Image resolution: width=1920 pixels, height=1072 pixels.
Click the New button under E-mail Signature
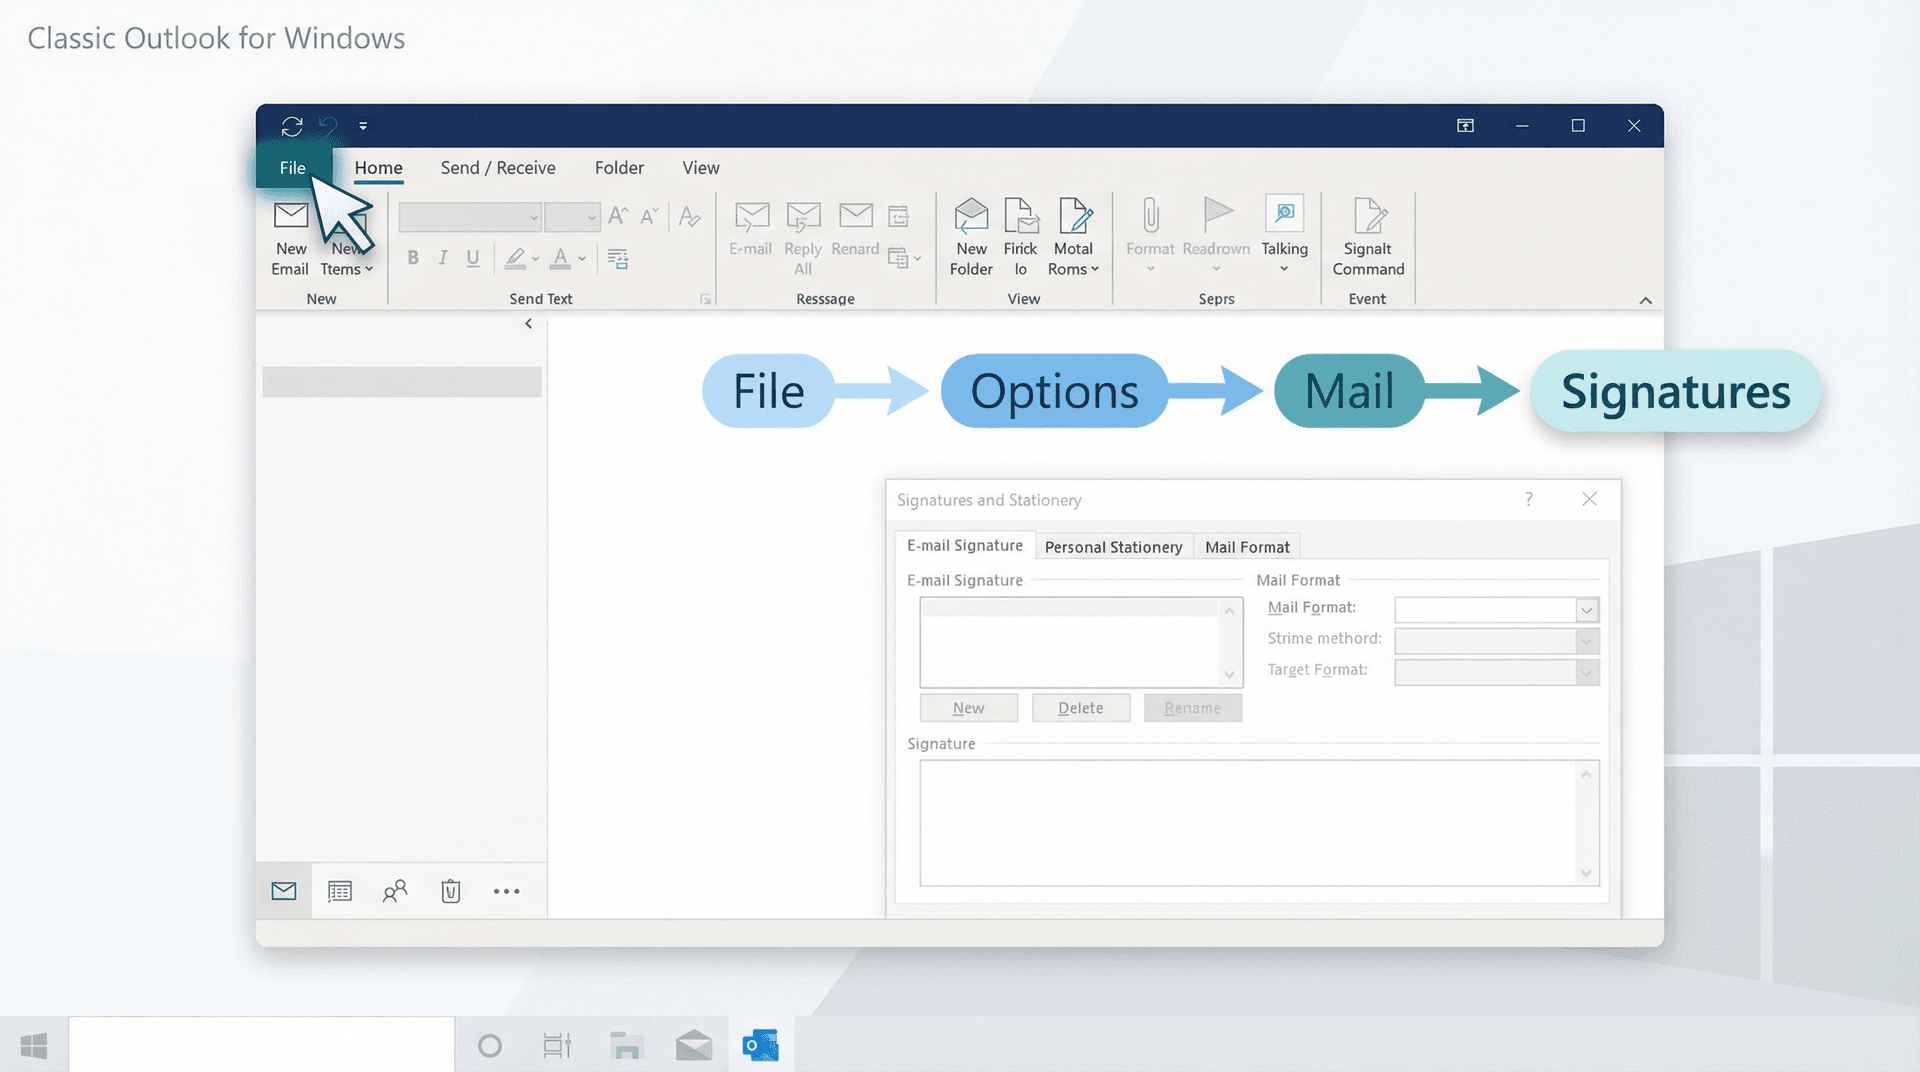pos(968,707)
